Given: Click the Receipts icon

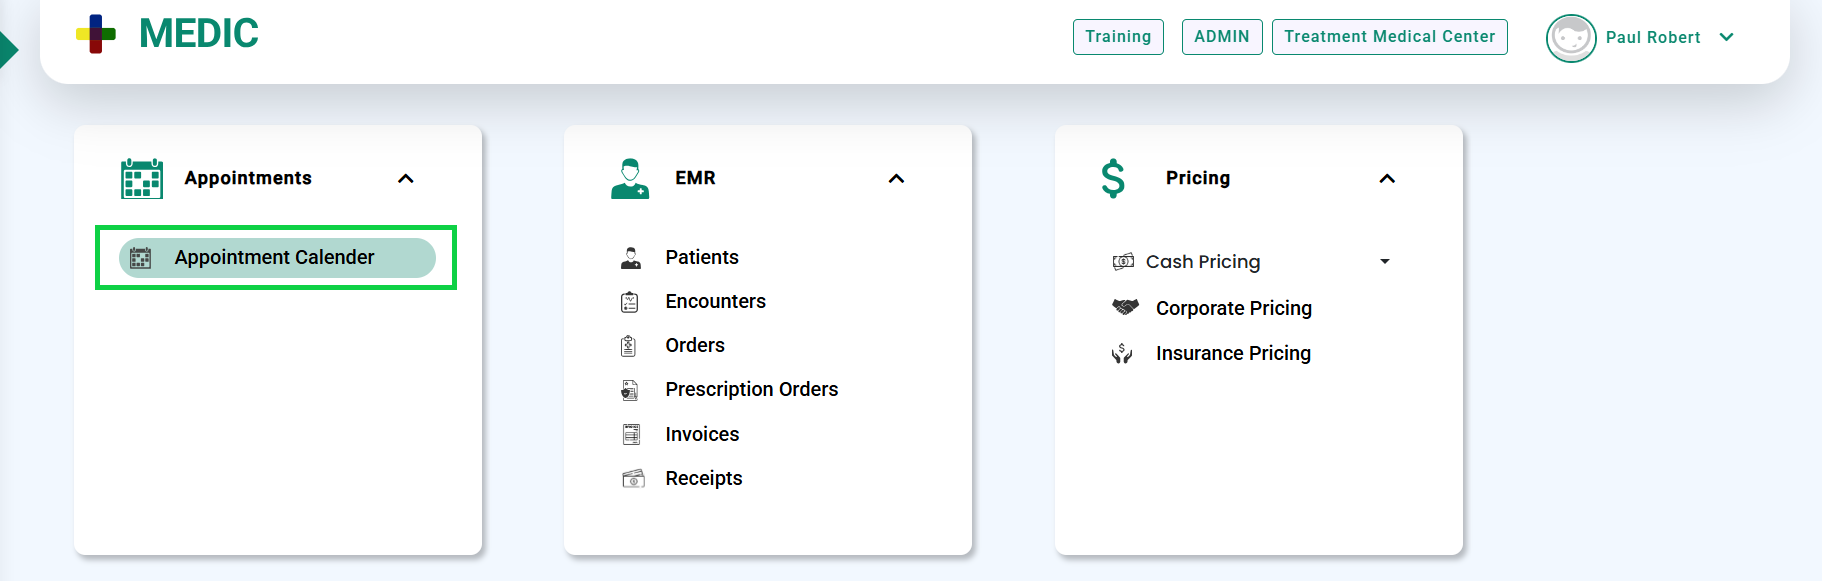Looking at the screenshot, I should [x=633, y=479].
